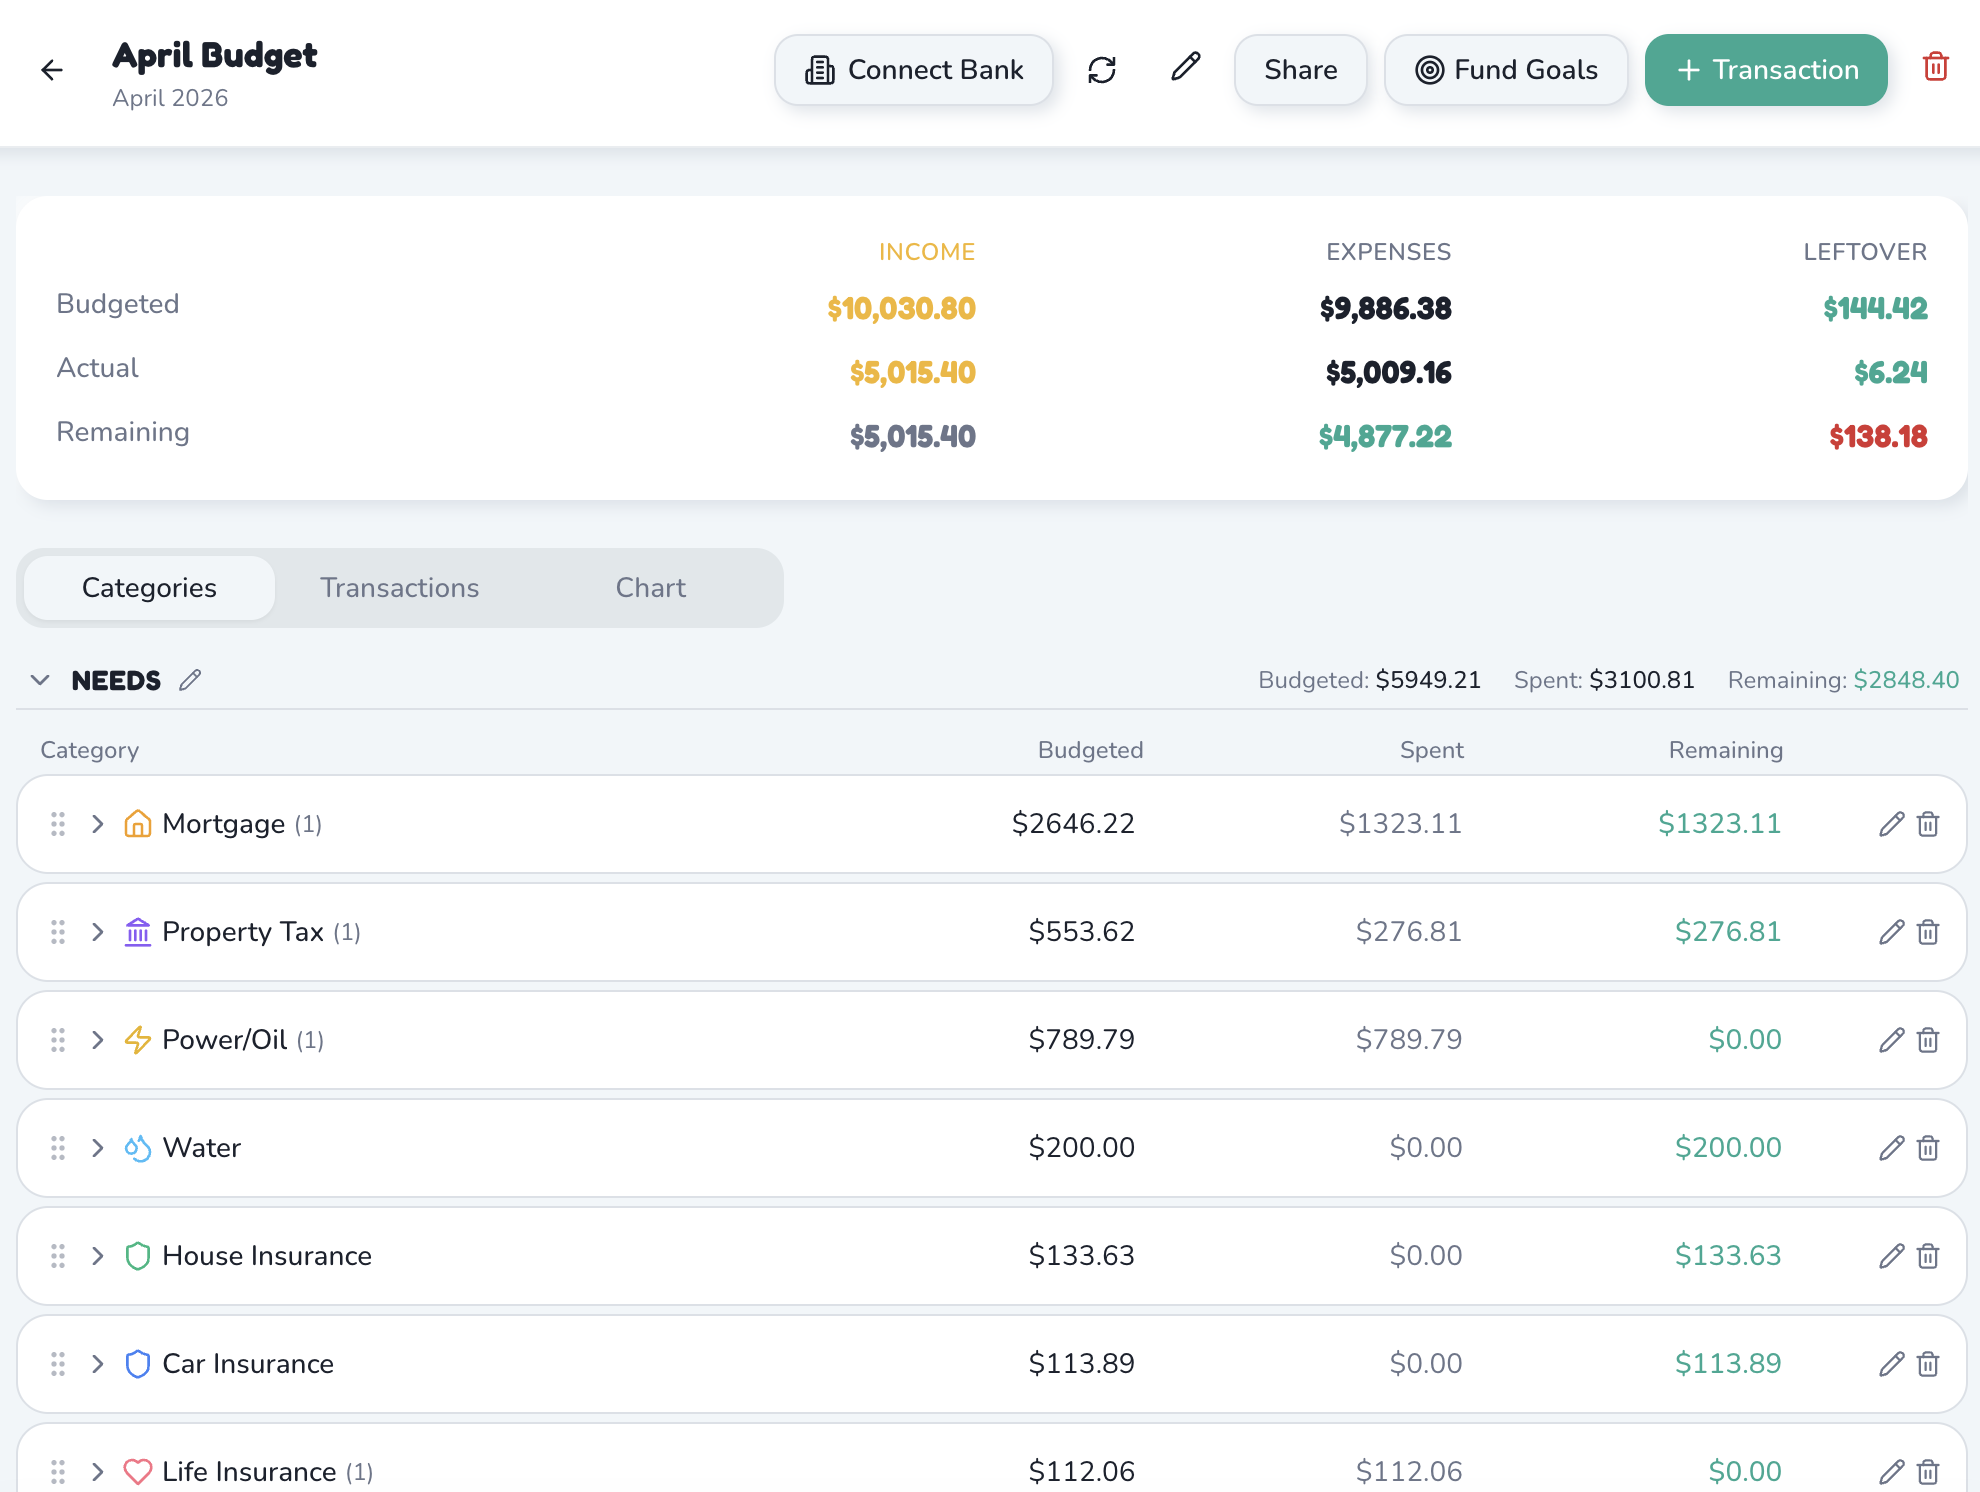Delete the Water category

click(x=1928, y=1148)
